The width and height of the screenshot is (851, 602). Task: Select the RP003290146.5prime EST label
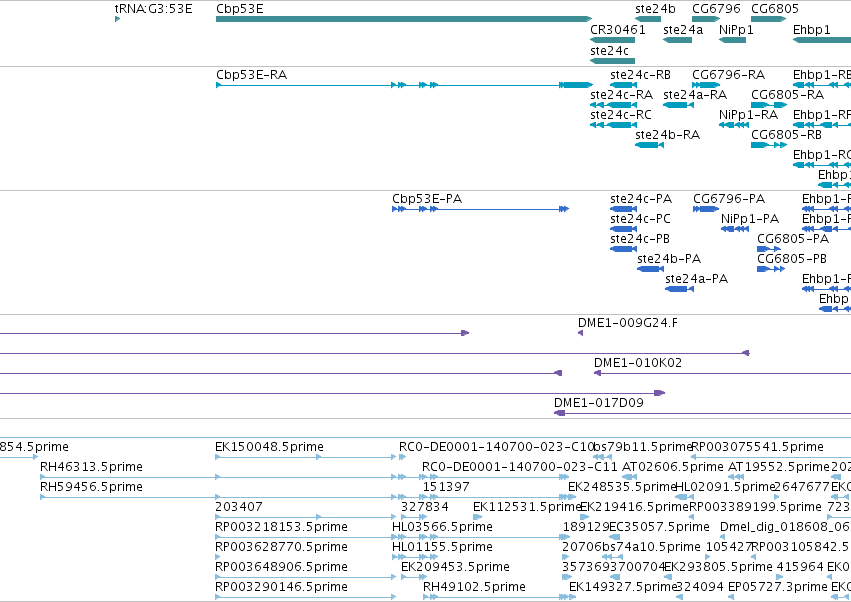(x=281, y=587)
